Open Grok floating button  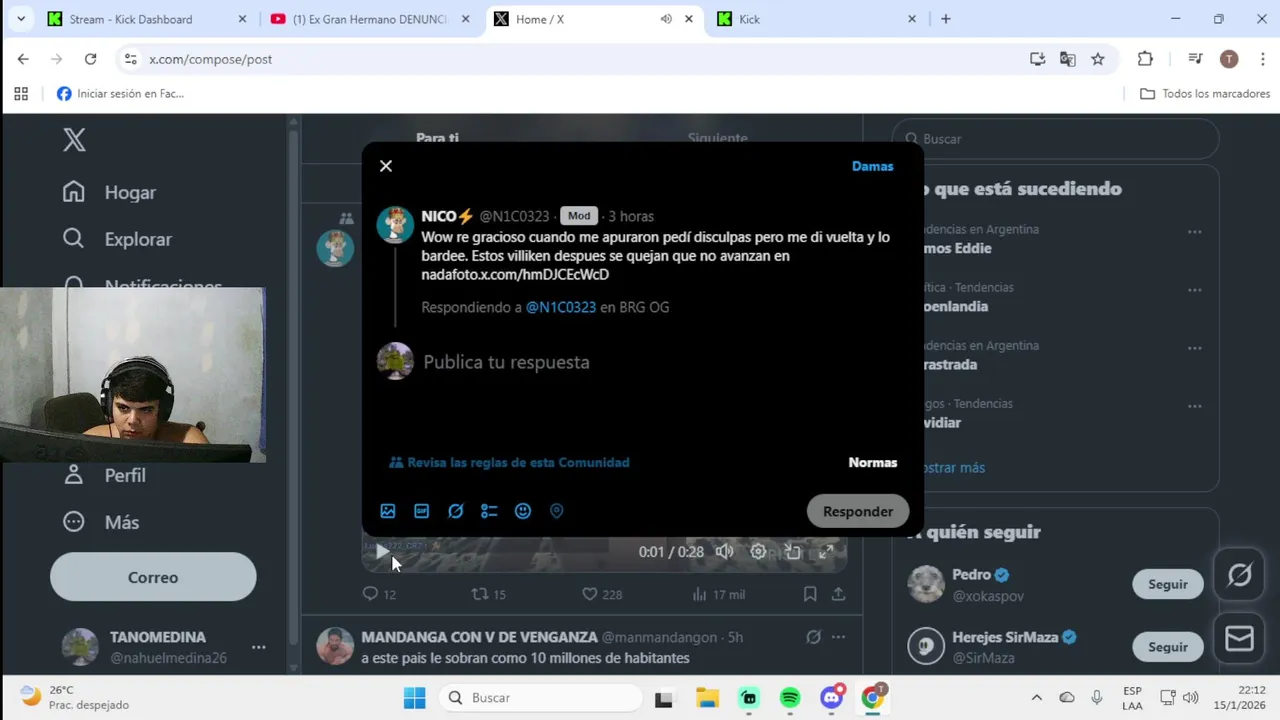point(1240,575)
